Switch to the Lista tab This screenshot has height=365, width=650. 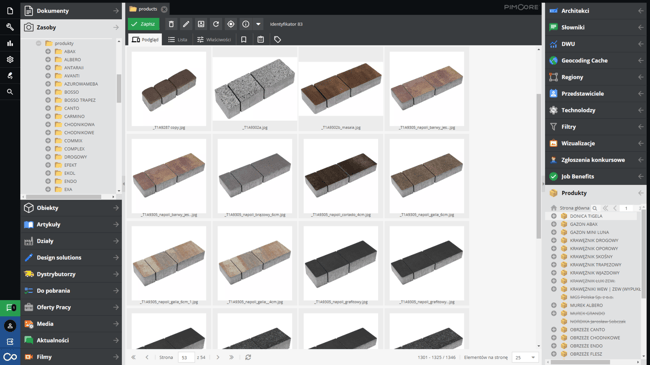(178, 39)
